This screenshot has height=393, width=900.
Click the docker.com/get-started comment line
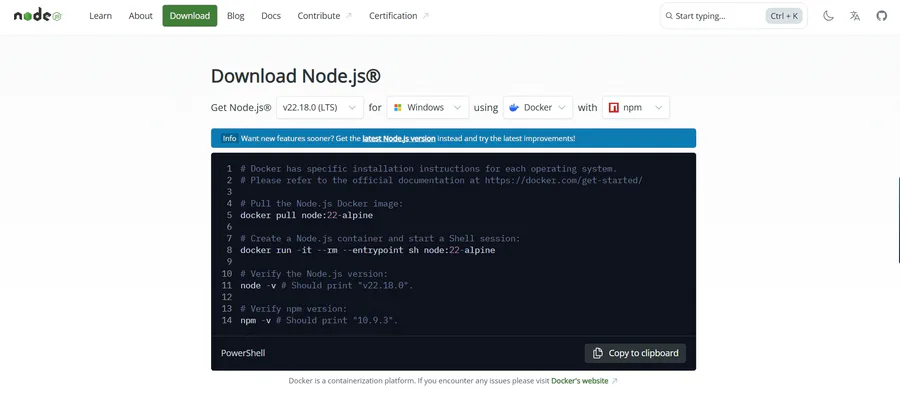(441, 180)
